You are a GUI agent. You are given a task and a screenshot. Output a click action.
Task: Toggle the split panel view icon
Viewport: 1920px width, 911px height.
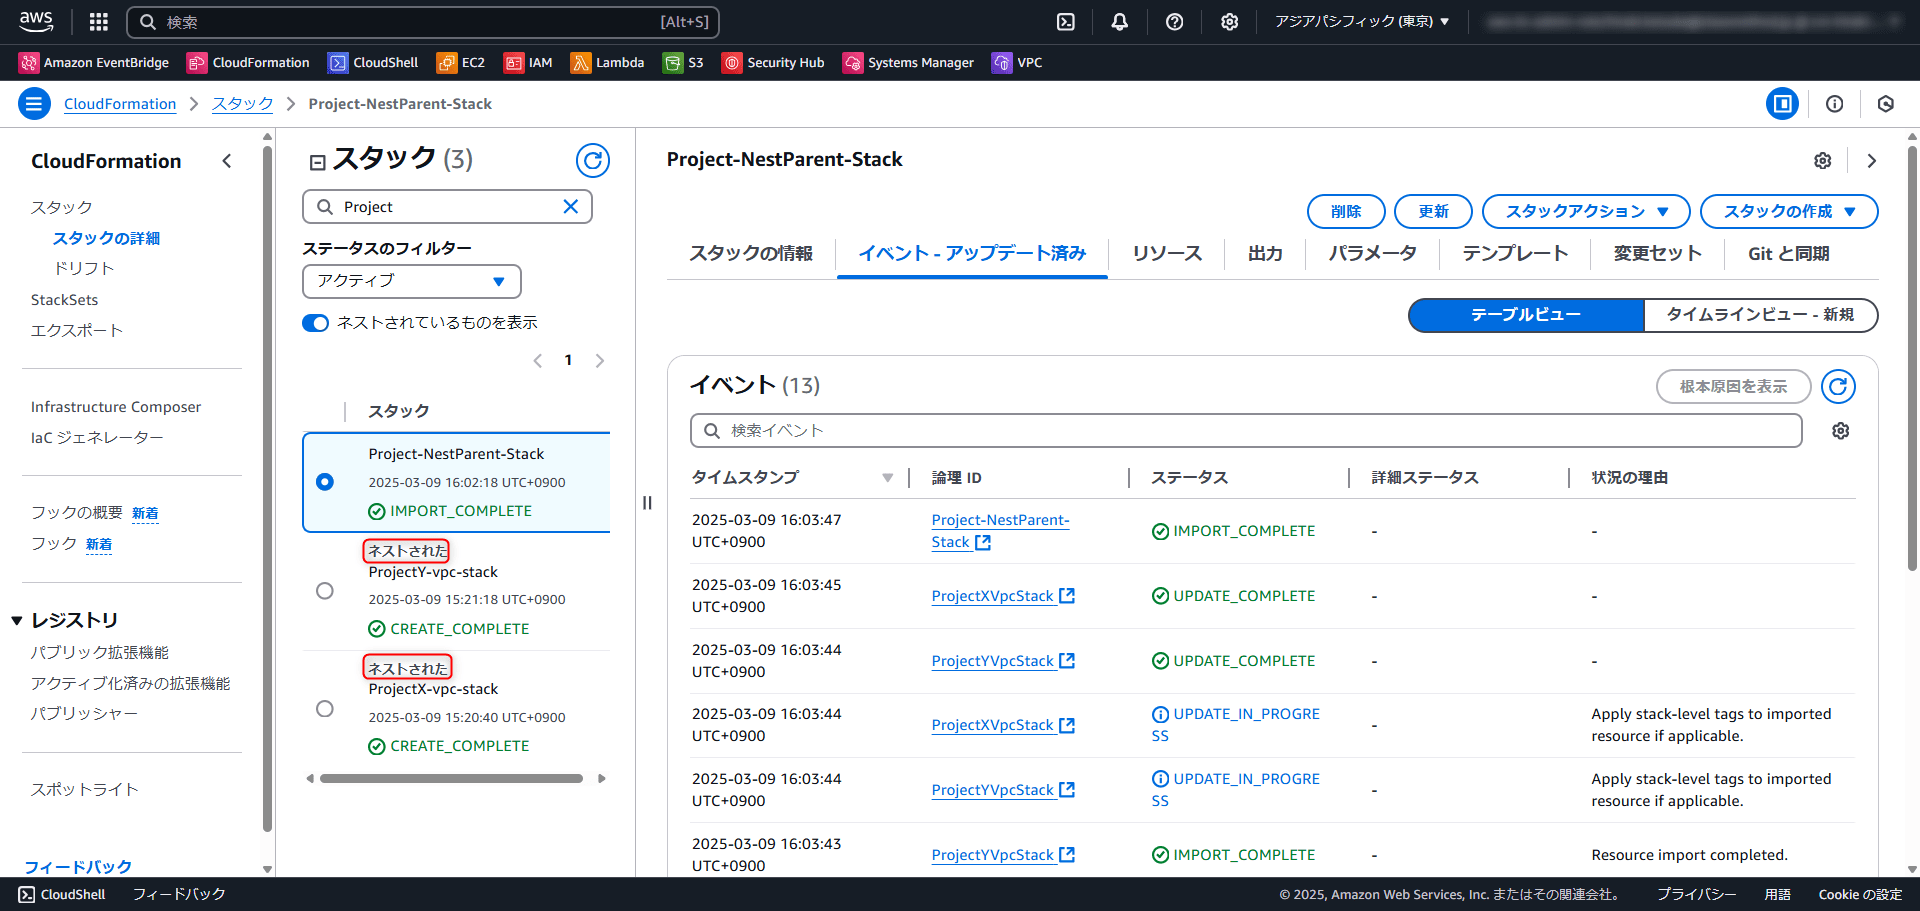click(x=1782, y=103)
